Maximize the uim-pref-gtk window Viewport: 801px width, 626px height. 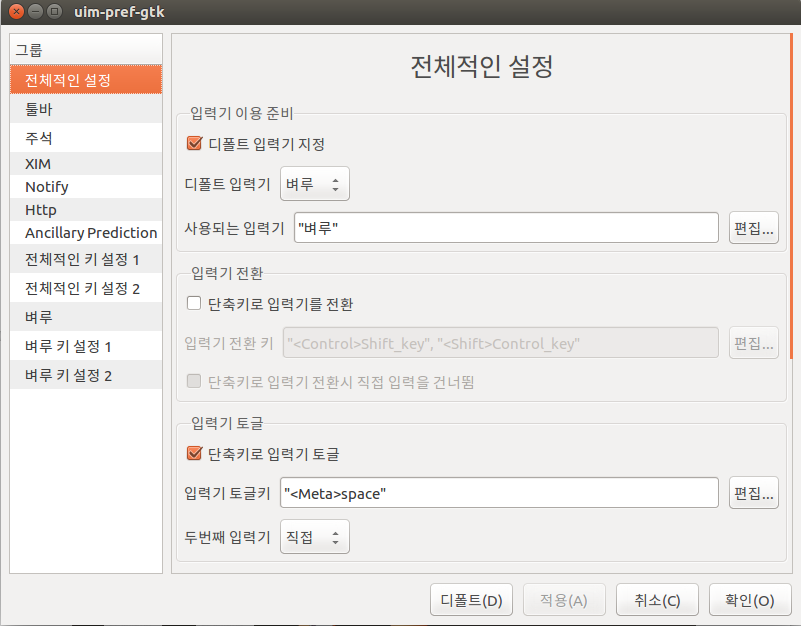[54, 11]
